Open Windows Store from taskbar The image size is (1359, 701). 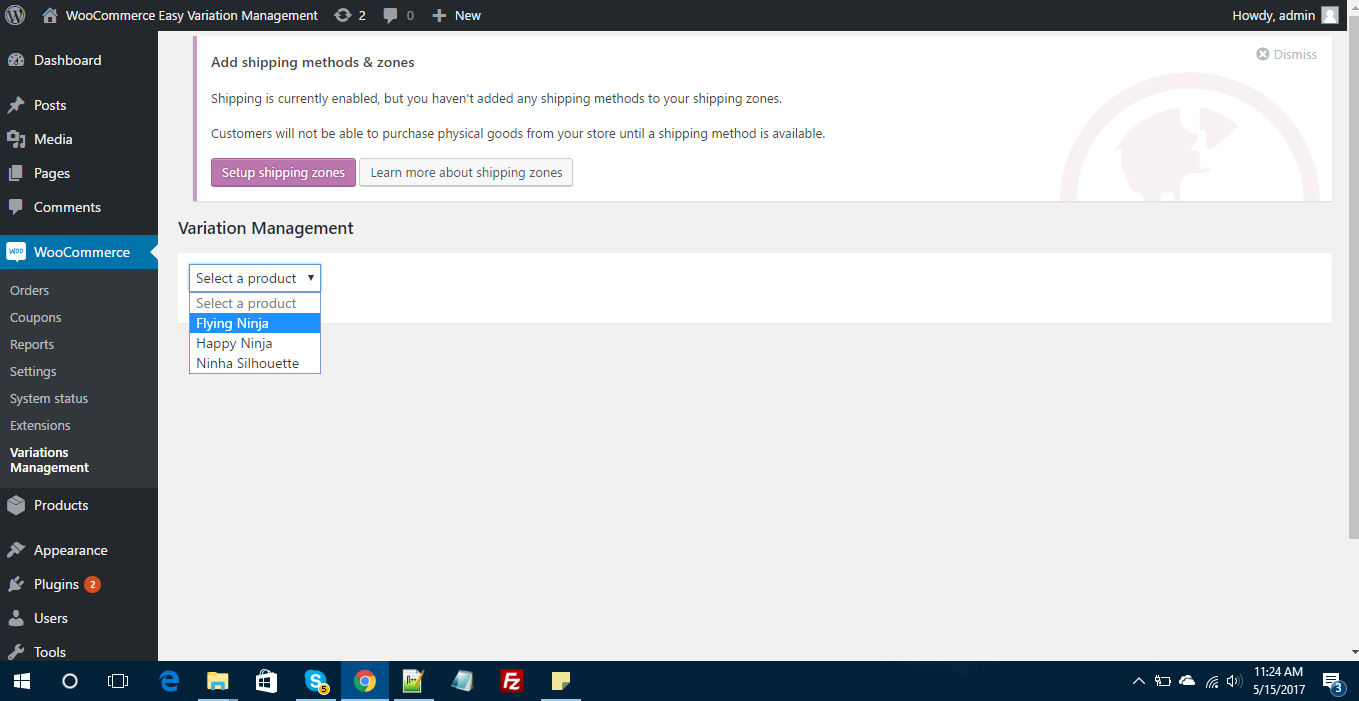pyautogui.click(x=267, y=681)
